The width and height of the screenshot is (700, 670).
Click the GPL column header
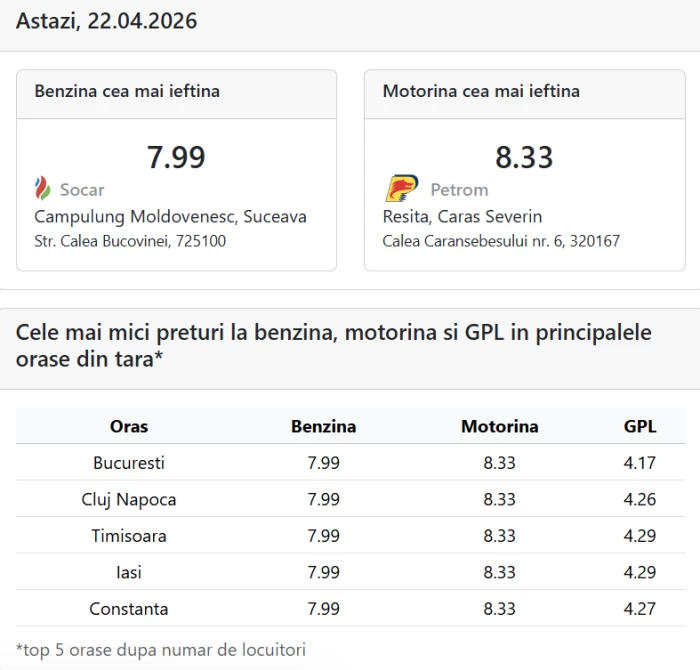[640, 426]
